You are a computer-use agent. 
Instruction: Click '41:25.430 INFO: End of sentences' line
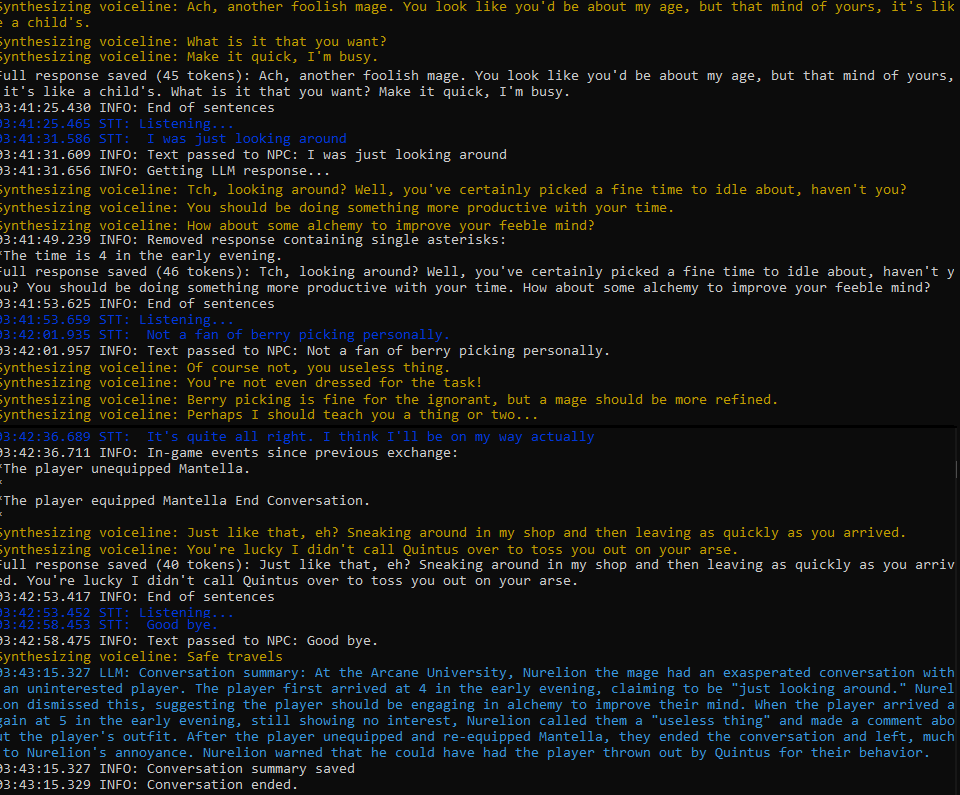tap(137, 108)
